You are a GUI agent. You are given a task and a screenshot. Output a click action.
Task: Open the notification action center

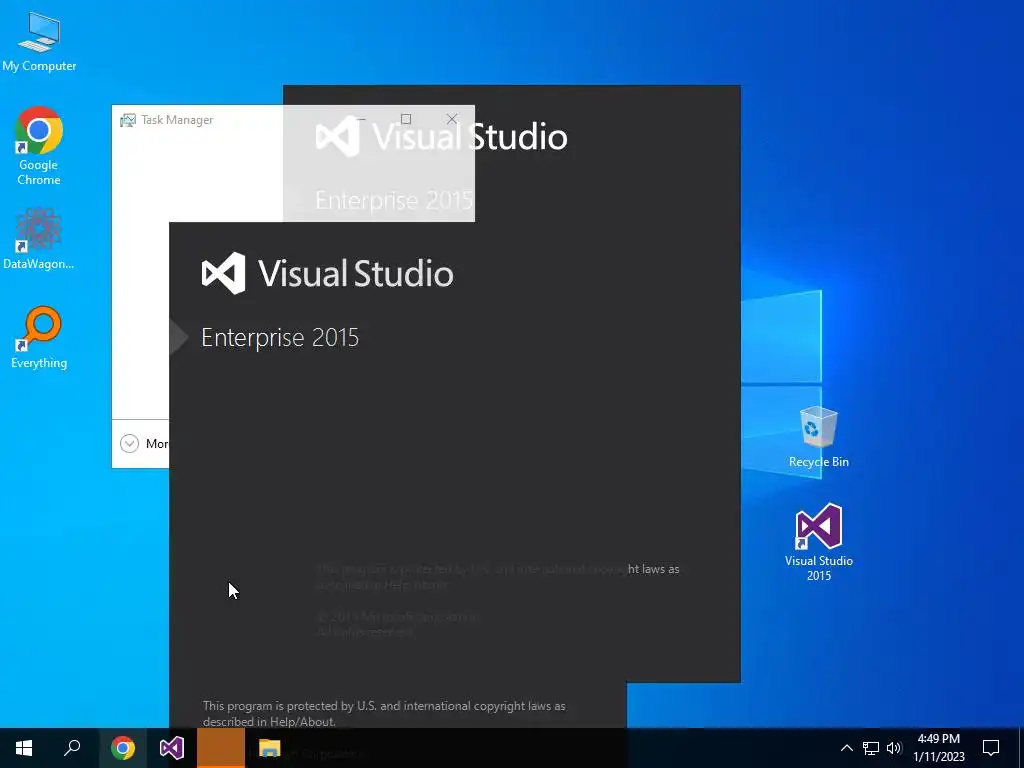(991, 748)
